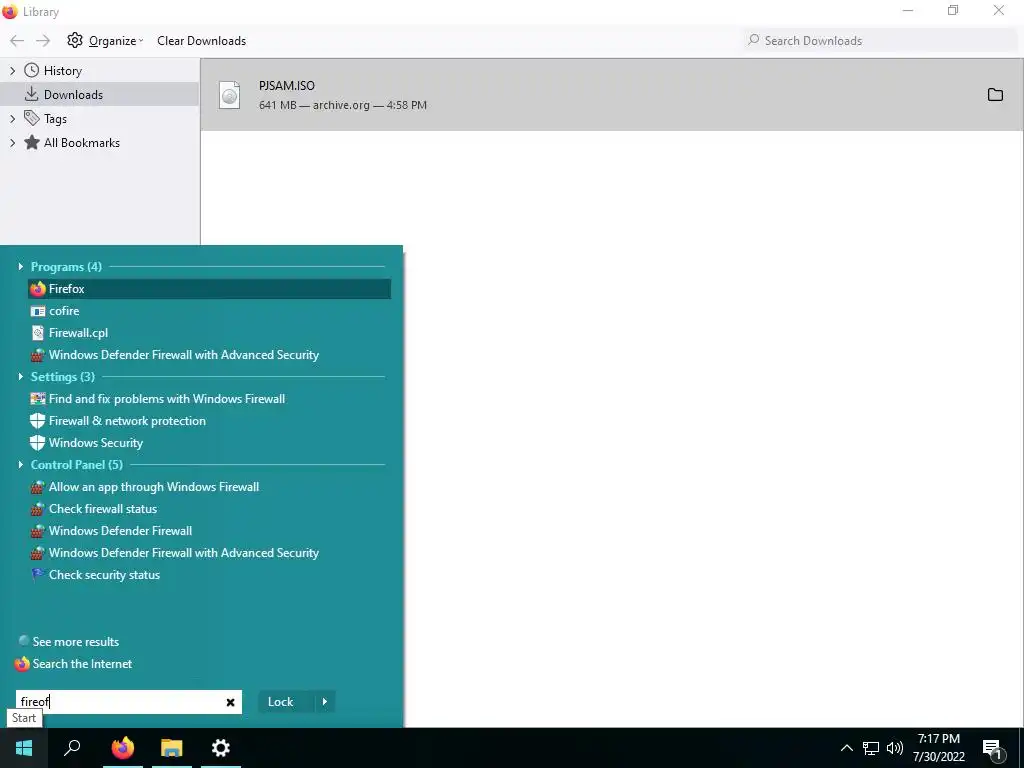Open taskbar Search magnifier
The image size is (1024, 768).
pyautogui.click(x=72, y=748)
